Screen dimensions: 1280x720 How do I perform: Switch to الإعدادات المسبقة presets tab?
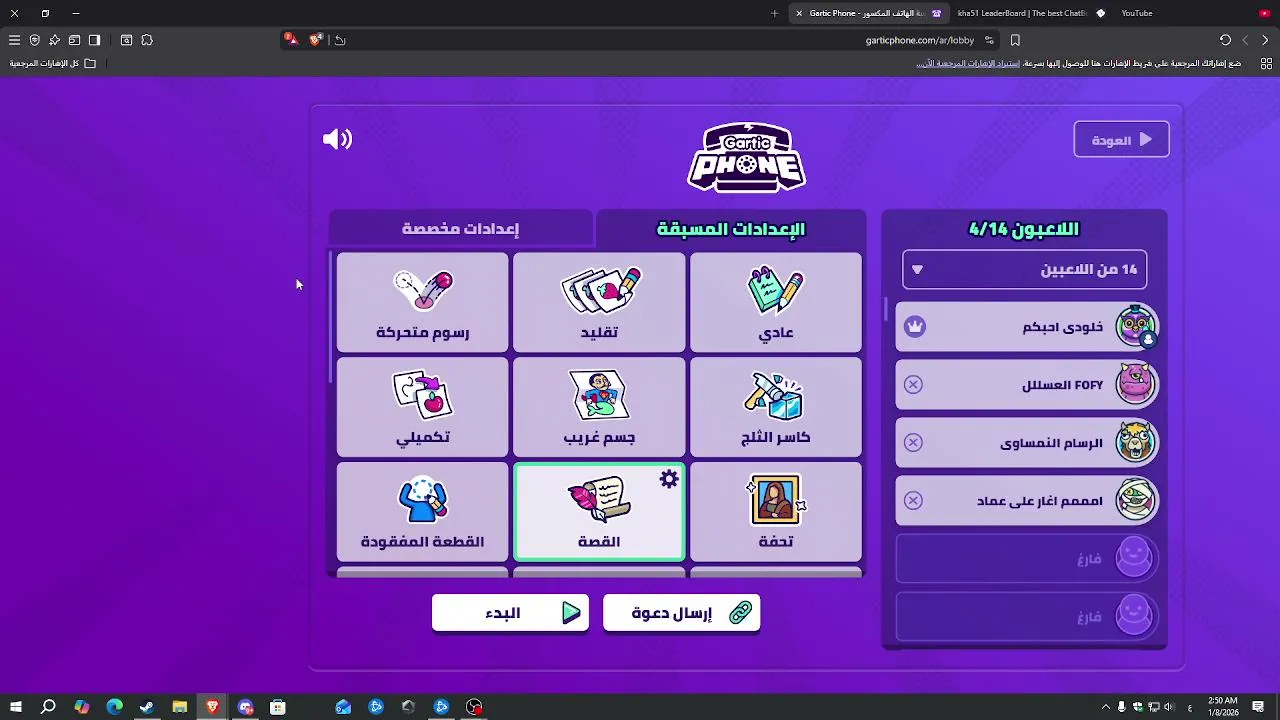(731, 229)
